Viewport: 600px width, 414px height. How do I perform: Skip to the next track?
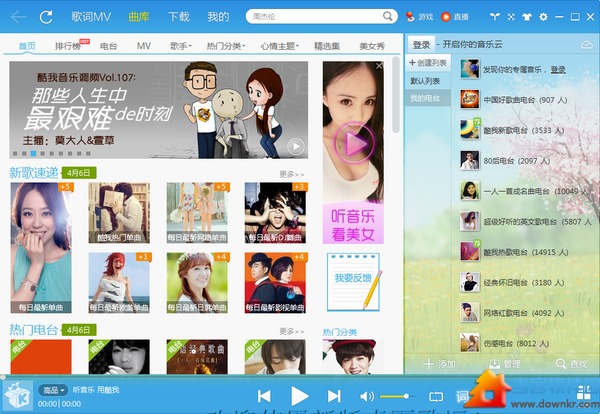point(334,396)
